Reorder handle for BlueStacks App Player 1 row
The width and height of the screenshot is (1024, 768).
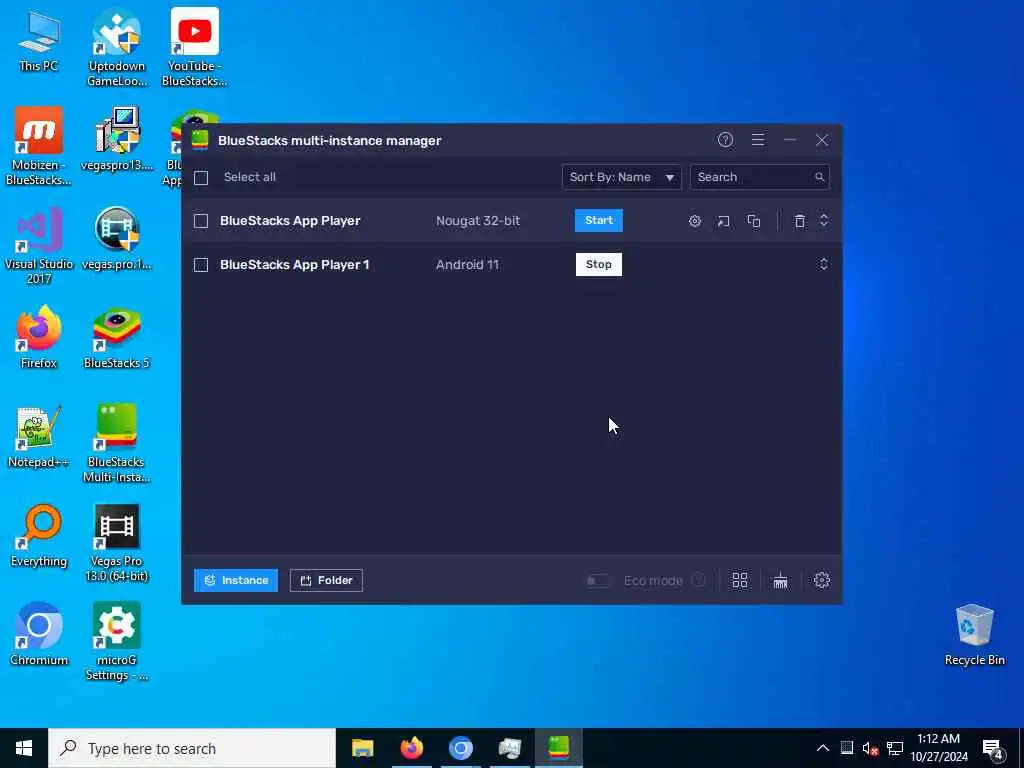[824, 264]
